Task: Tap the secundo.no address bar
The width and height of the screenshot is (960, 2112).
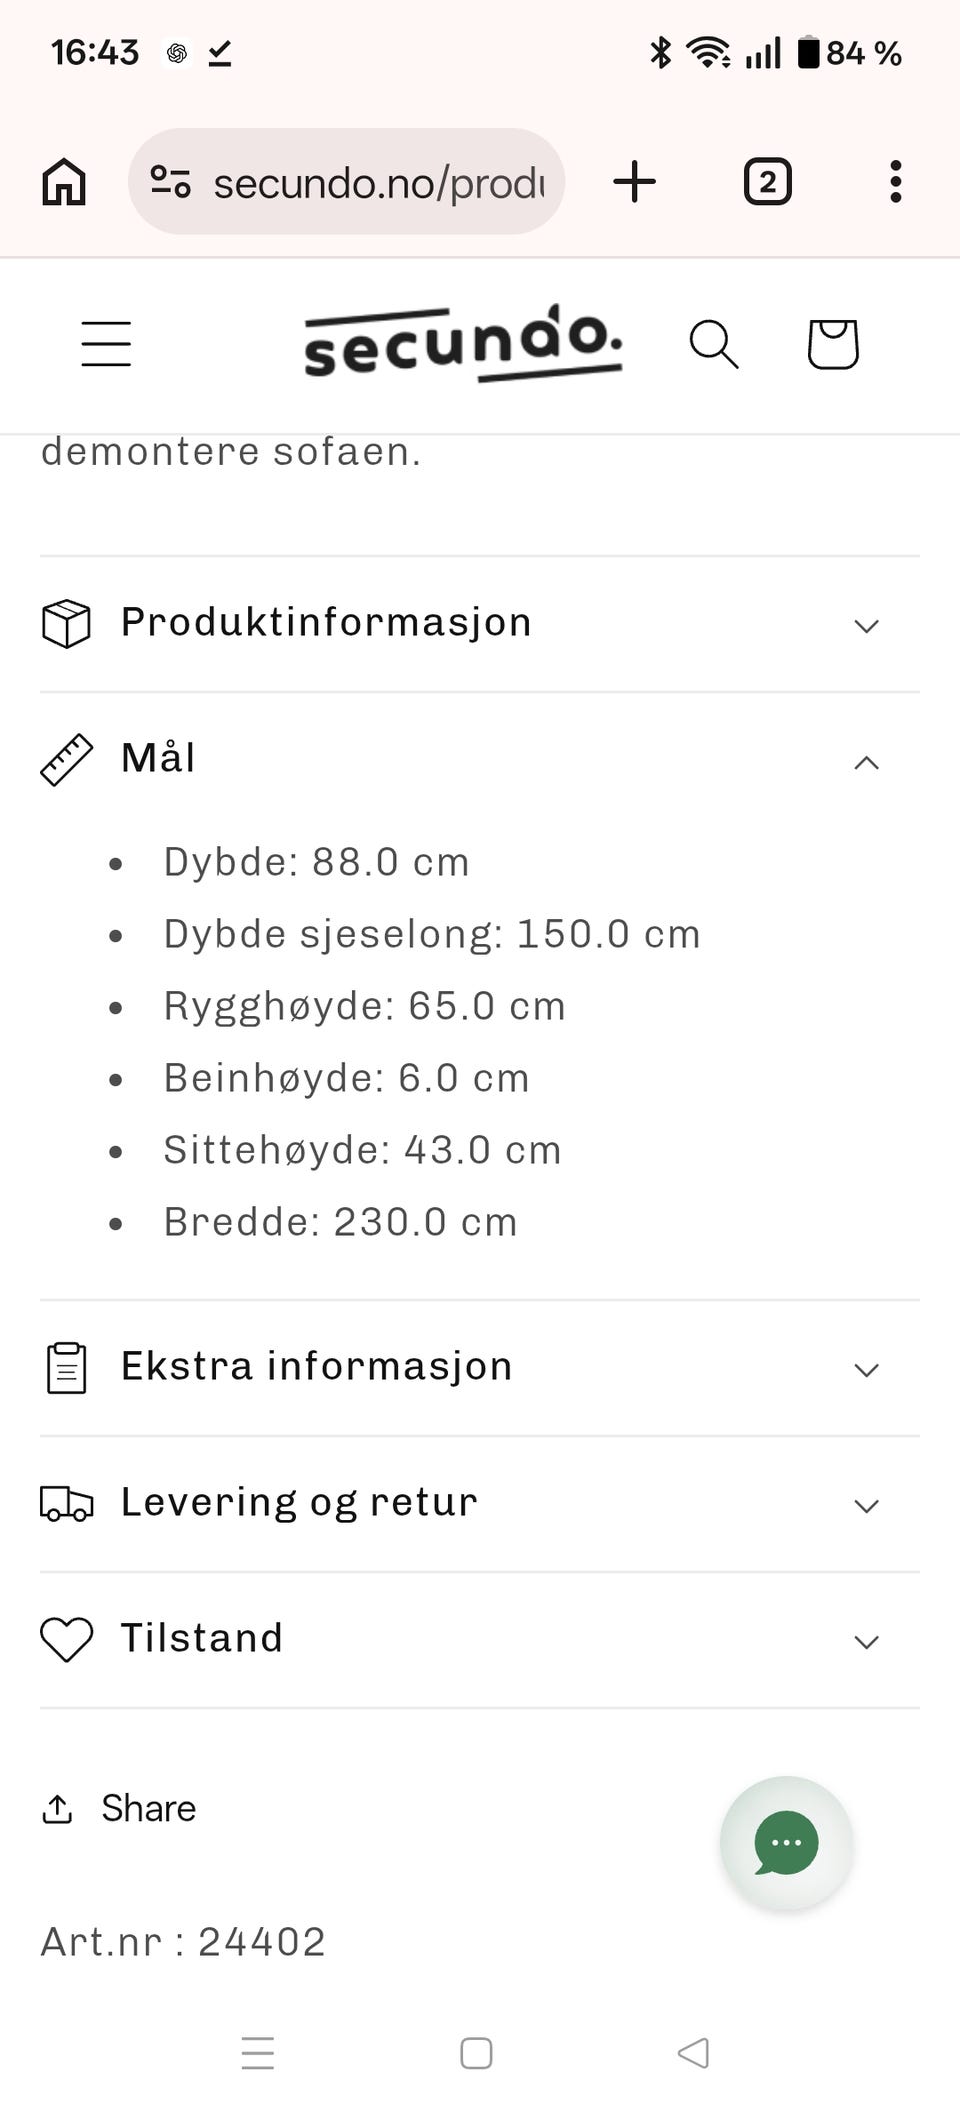Action: 378,183
